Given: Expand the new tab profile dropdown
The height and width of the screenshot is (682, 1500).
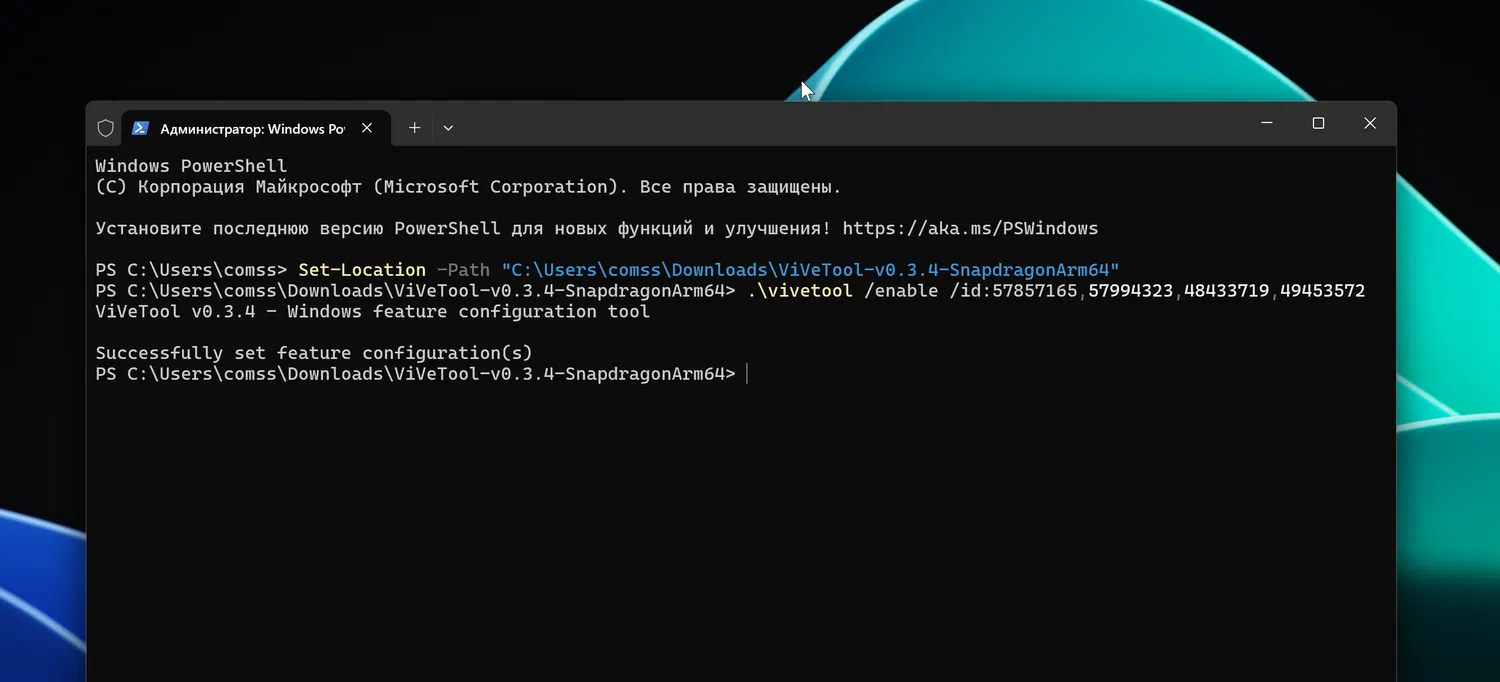Looking at the screenshot, I should (x=448, y=128).
